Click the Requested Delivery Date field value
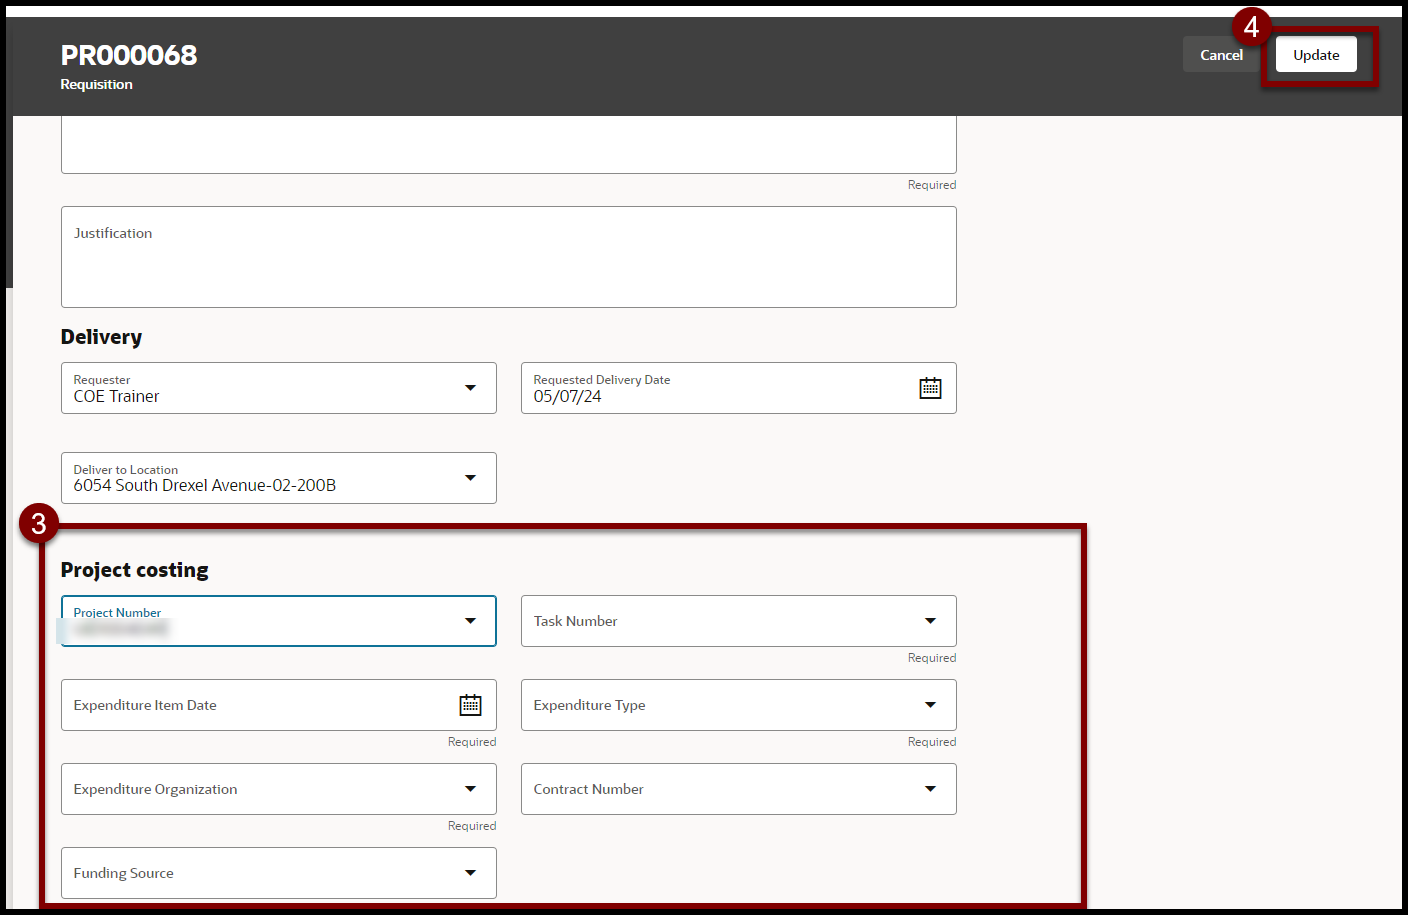Screen dimensions: 1408x915 (x=568, y=397)
